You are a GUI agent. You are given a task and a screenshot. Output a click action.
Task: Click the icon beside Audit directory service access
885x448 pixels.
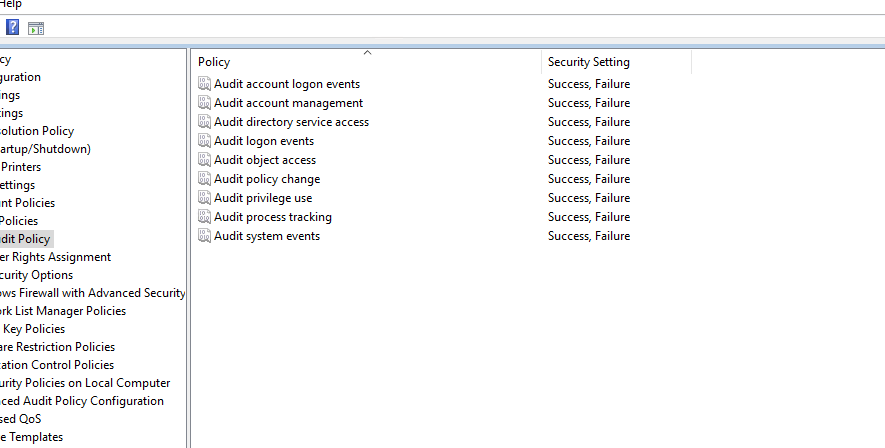pos(205,122)
